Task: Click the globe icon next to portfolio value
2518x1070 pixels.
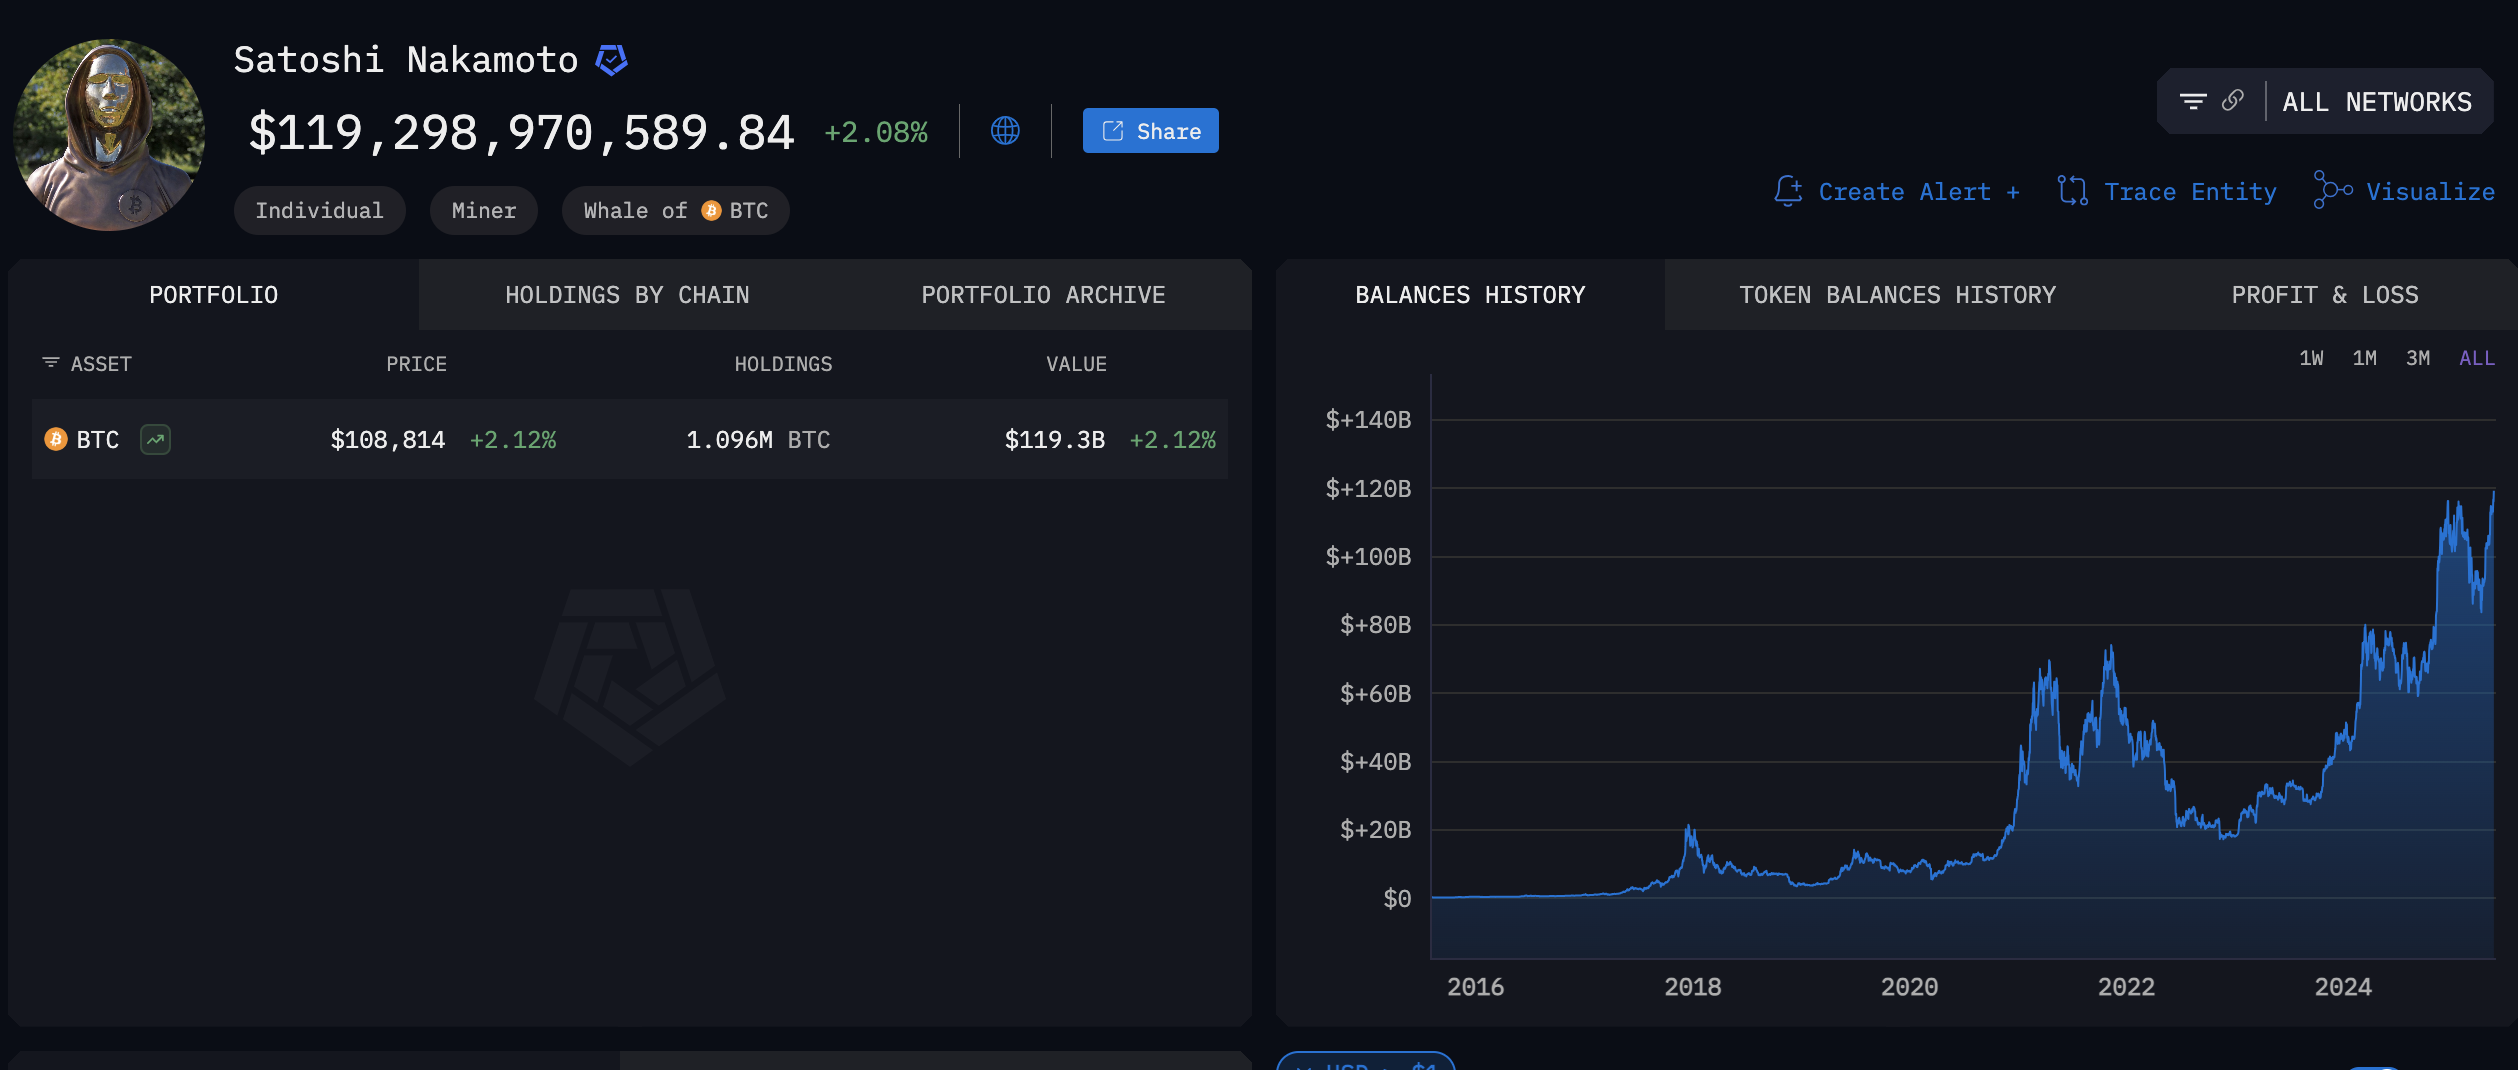Action: tap(1005, 131)
